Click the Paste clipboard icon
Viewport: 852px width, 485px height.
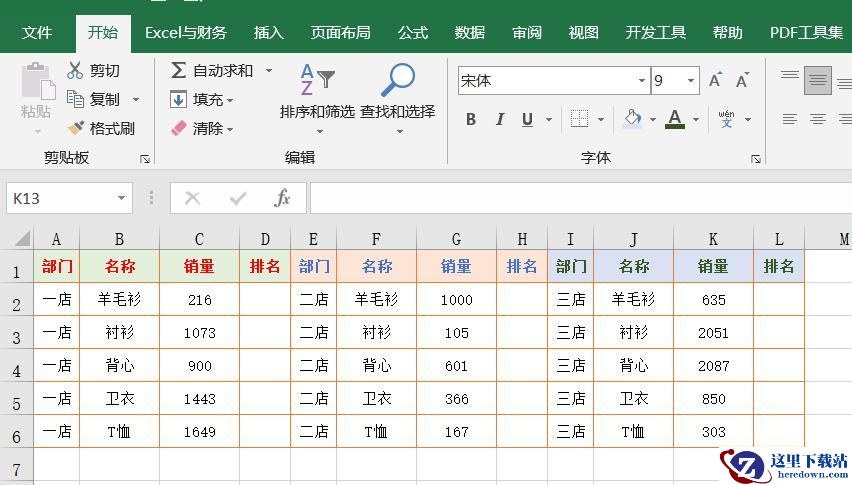tap(37, 81)
